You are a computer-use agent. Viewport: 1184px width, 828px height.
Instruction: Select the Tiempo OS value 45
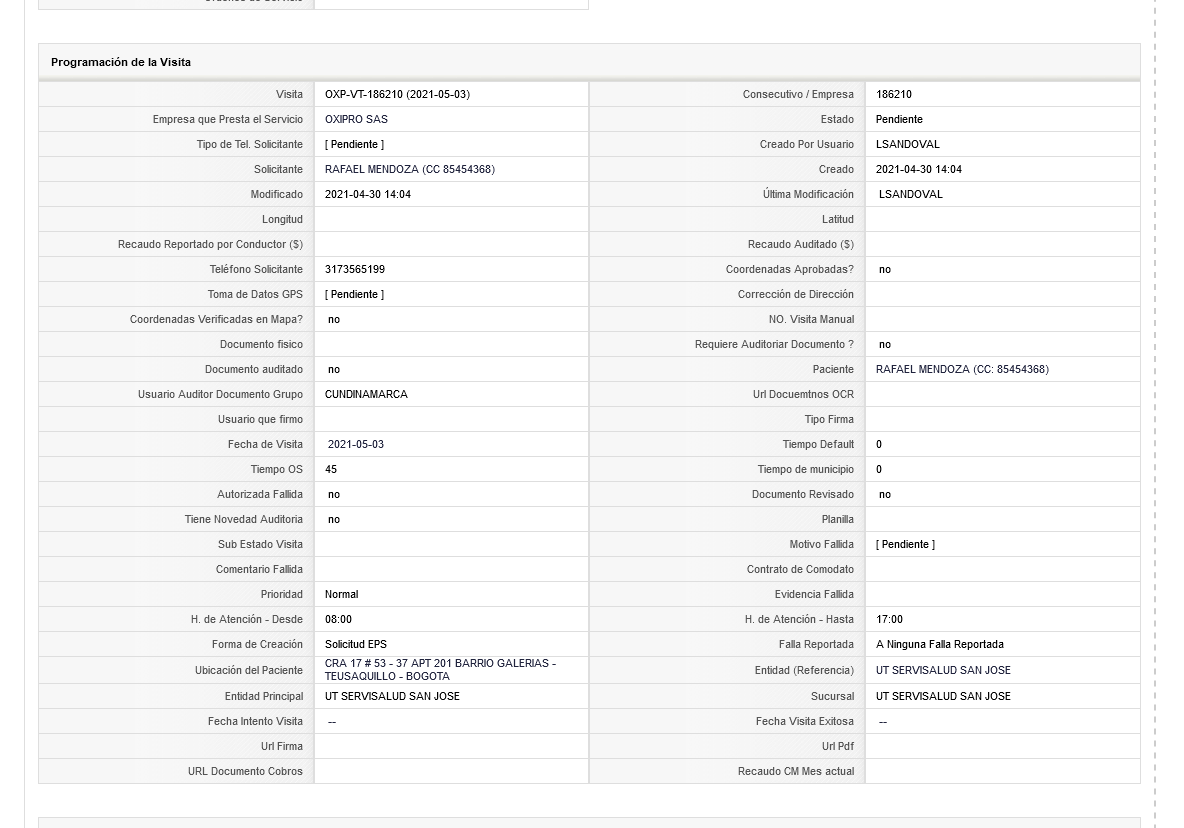331,469
